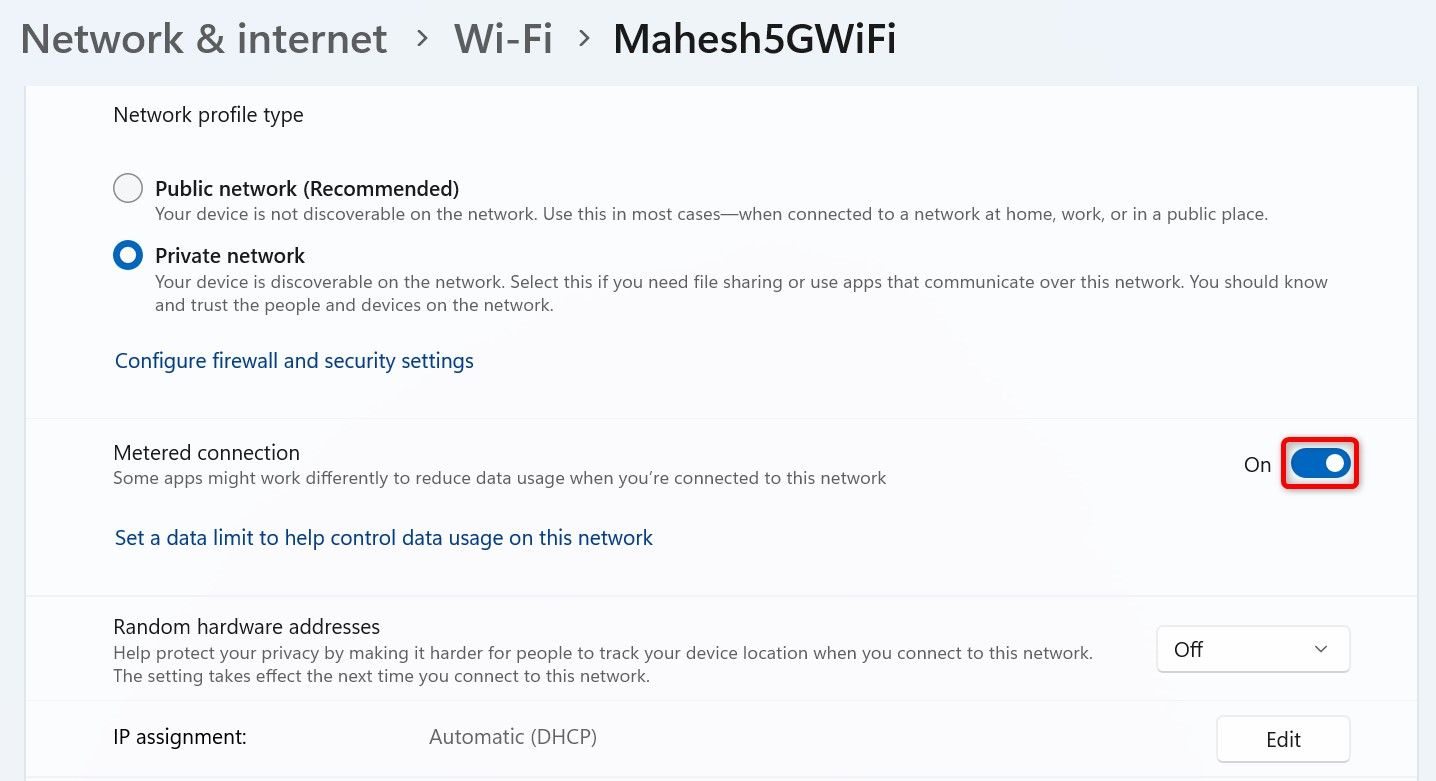Click the Automatic (DHCP) value text
Screen dimensions: 1436x781
click(513, 737)
